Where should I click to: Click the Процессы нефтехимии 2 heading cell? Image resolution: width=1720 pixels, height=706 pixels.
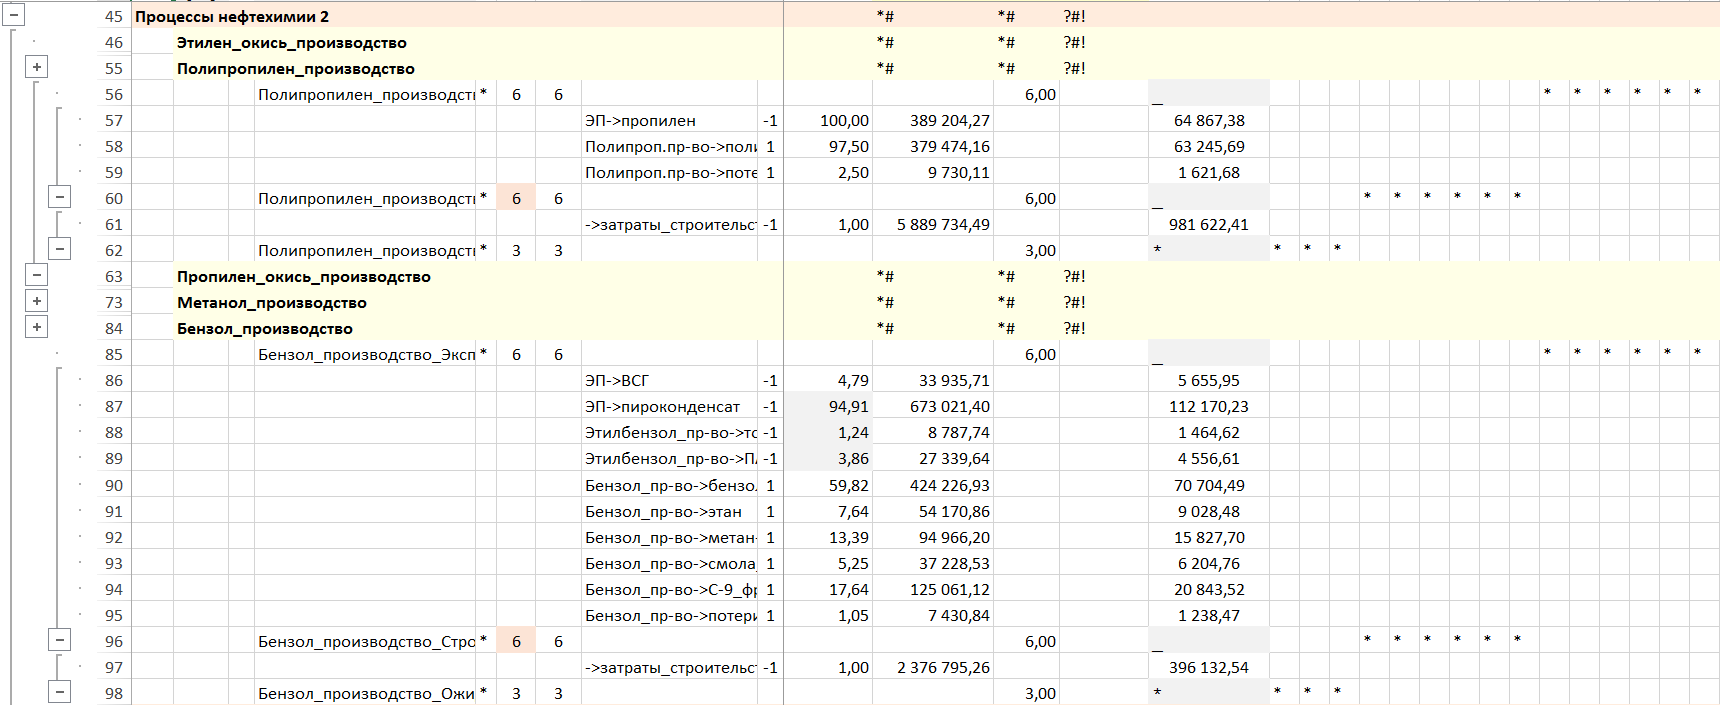[x=232, y=17]
